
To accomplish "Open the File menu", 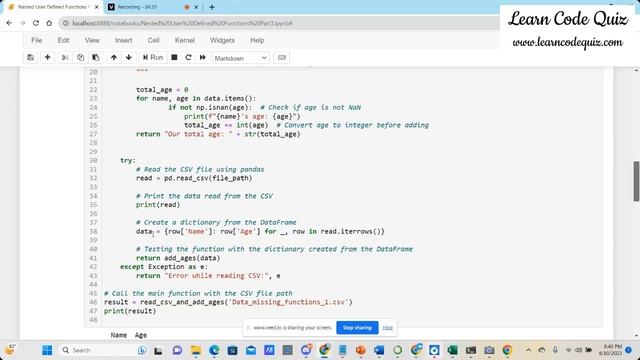I will pos(37,40).
